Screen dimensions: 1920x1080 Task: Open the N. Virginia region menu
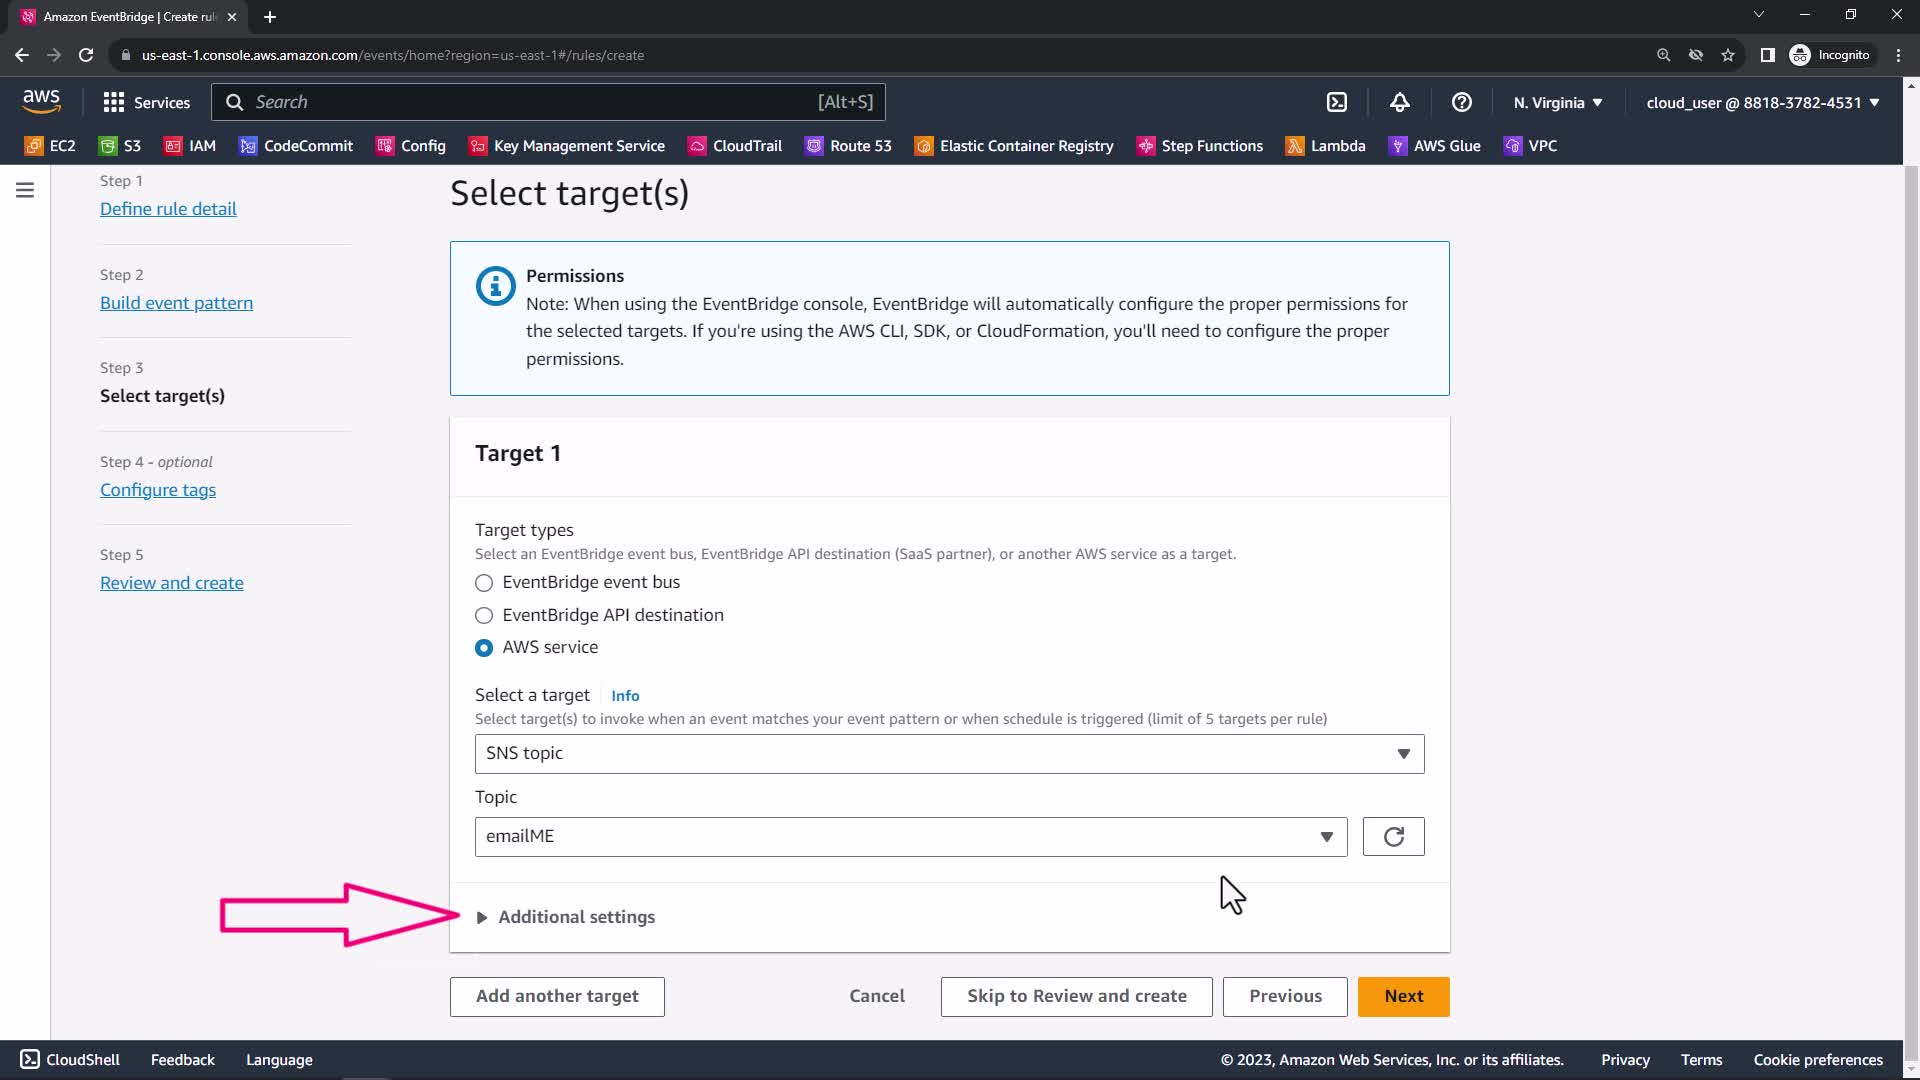point(1557,102)
